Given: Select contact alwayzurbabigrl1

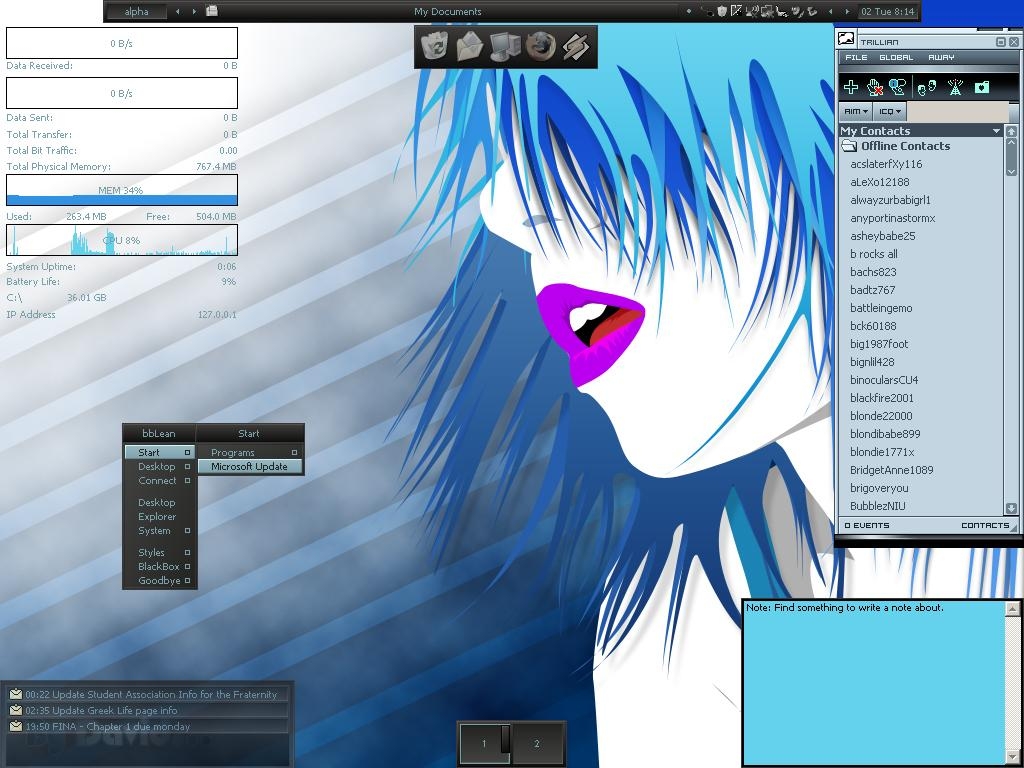Looking at the screenshot, I should tap(890, 200).
